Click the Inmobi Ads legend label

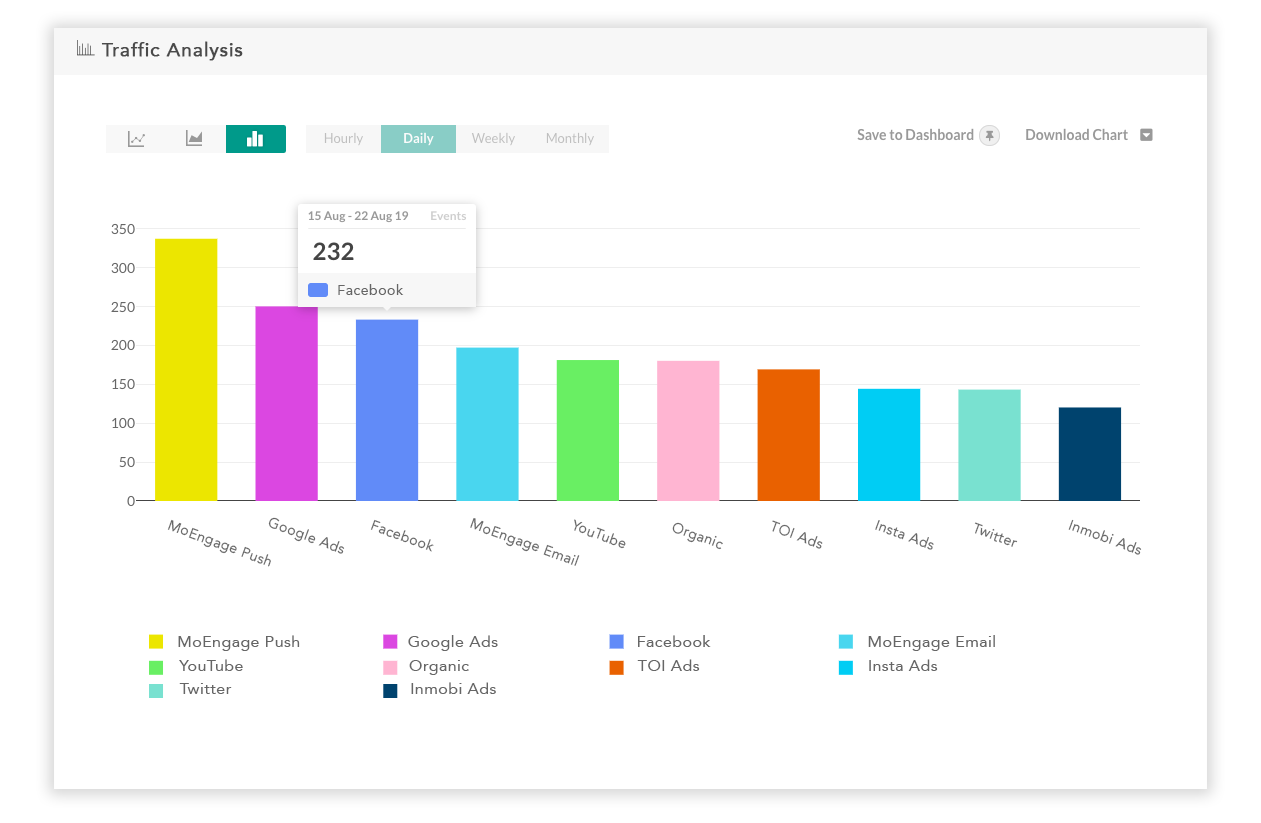(453, 689)
